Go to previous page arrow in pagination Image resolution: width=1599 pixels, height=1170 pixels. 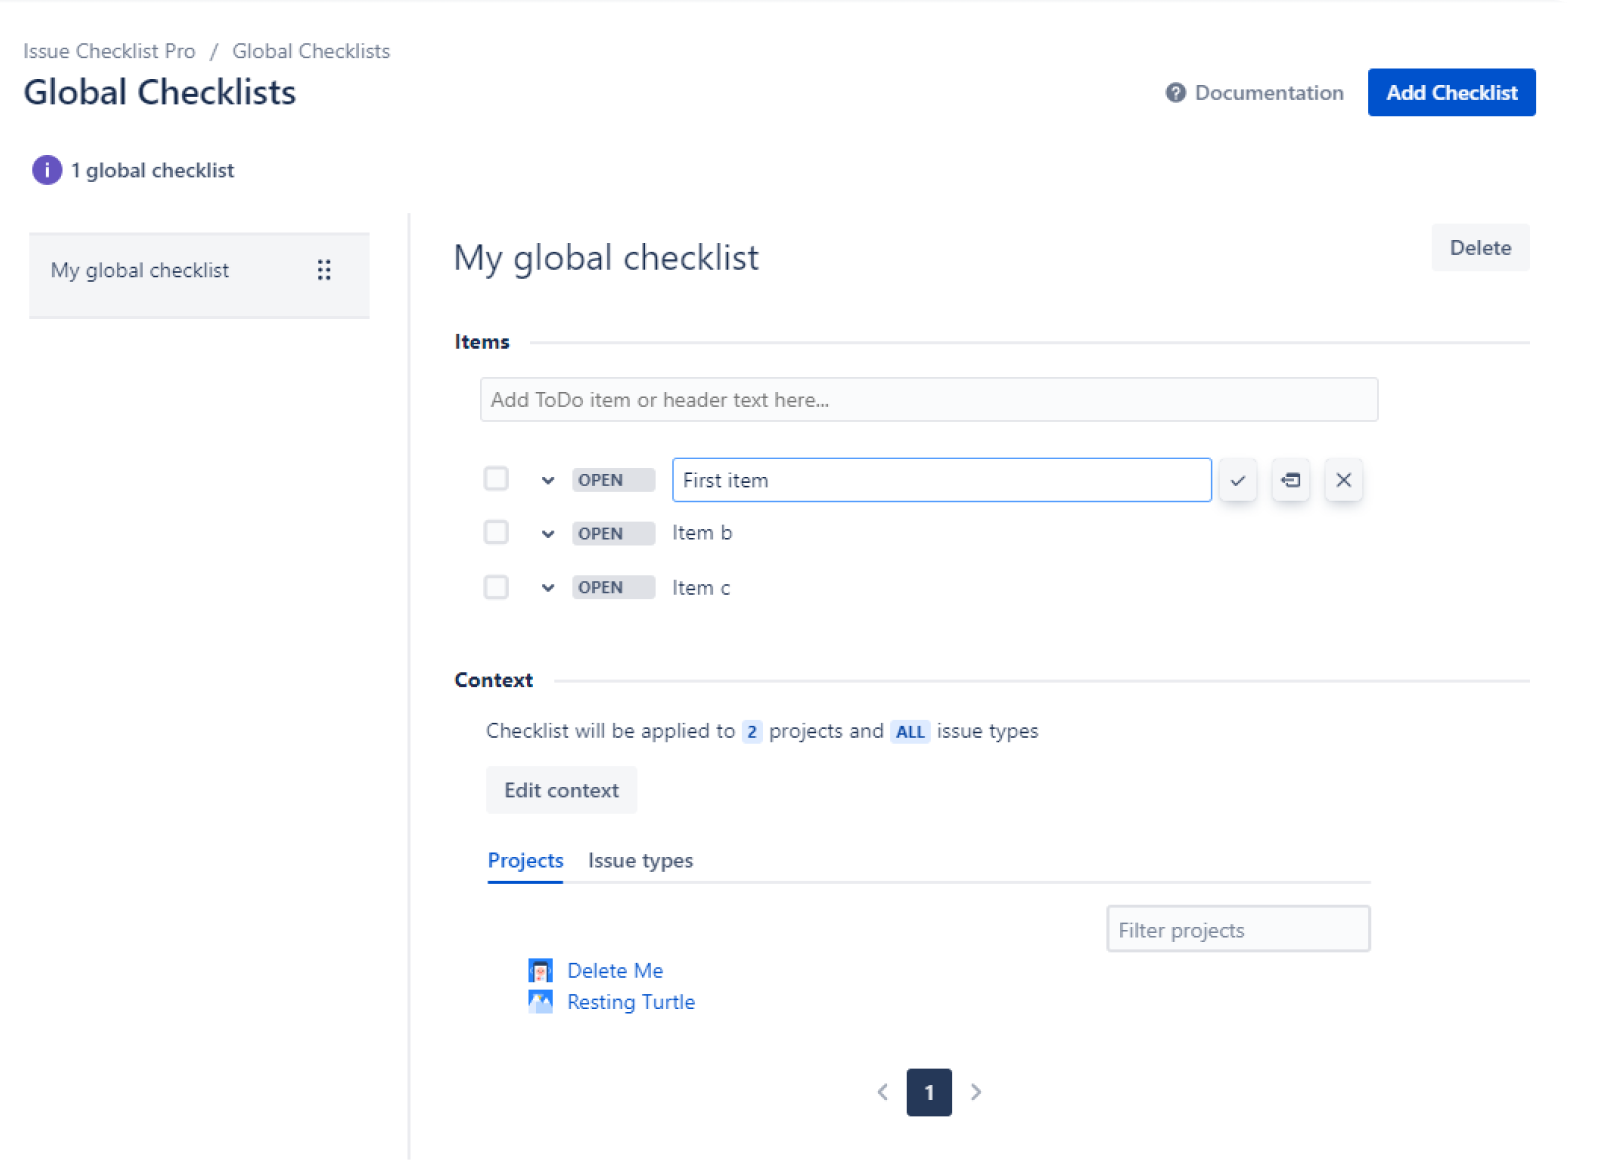882,1092
